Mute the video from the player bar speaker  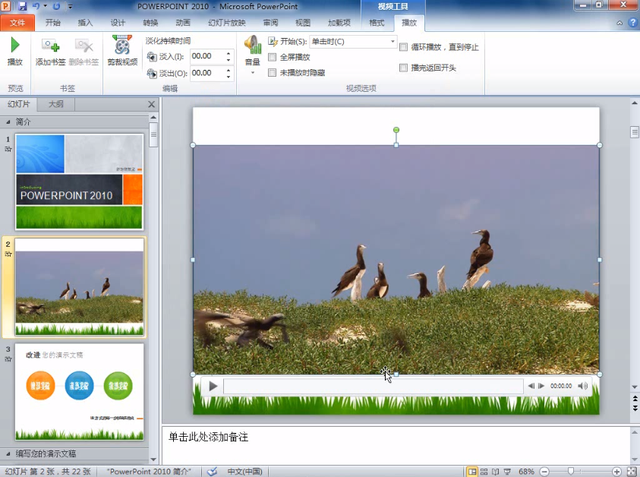coord(587,385)
